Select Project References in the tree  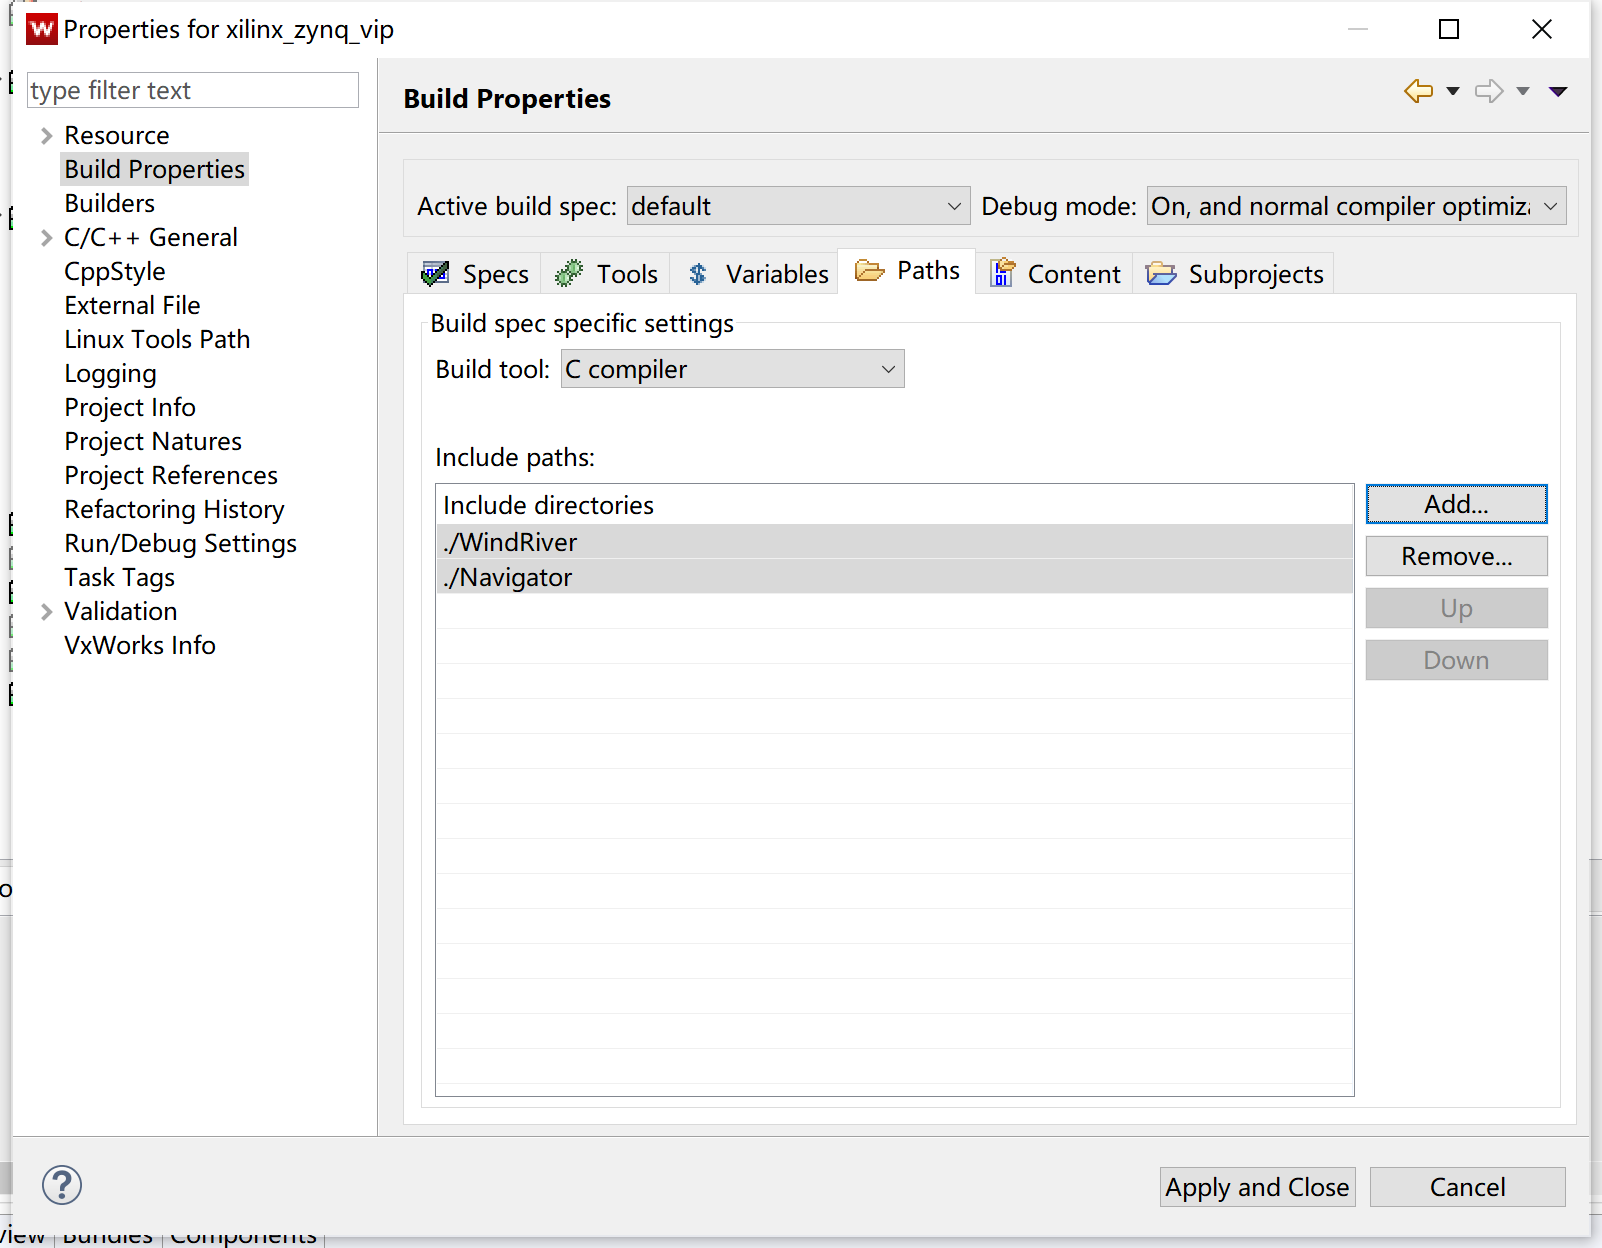click(171, 476)
